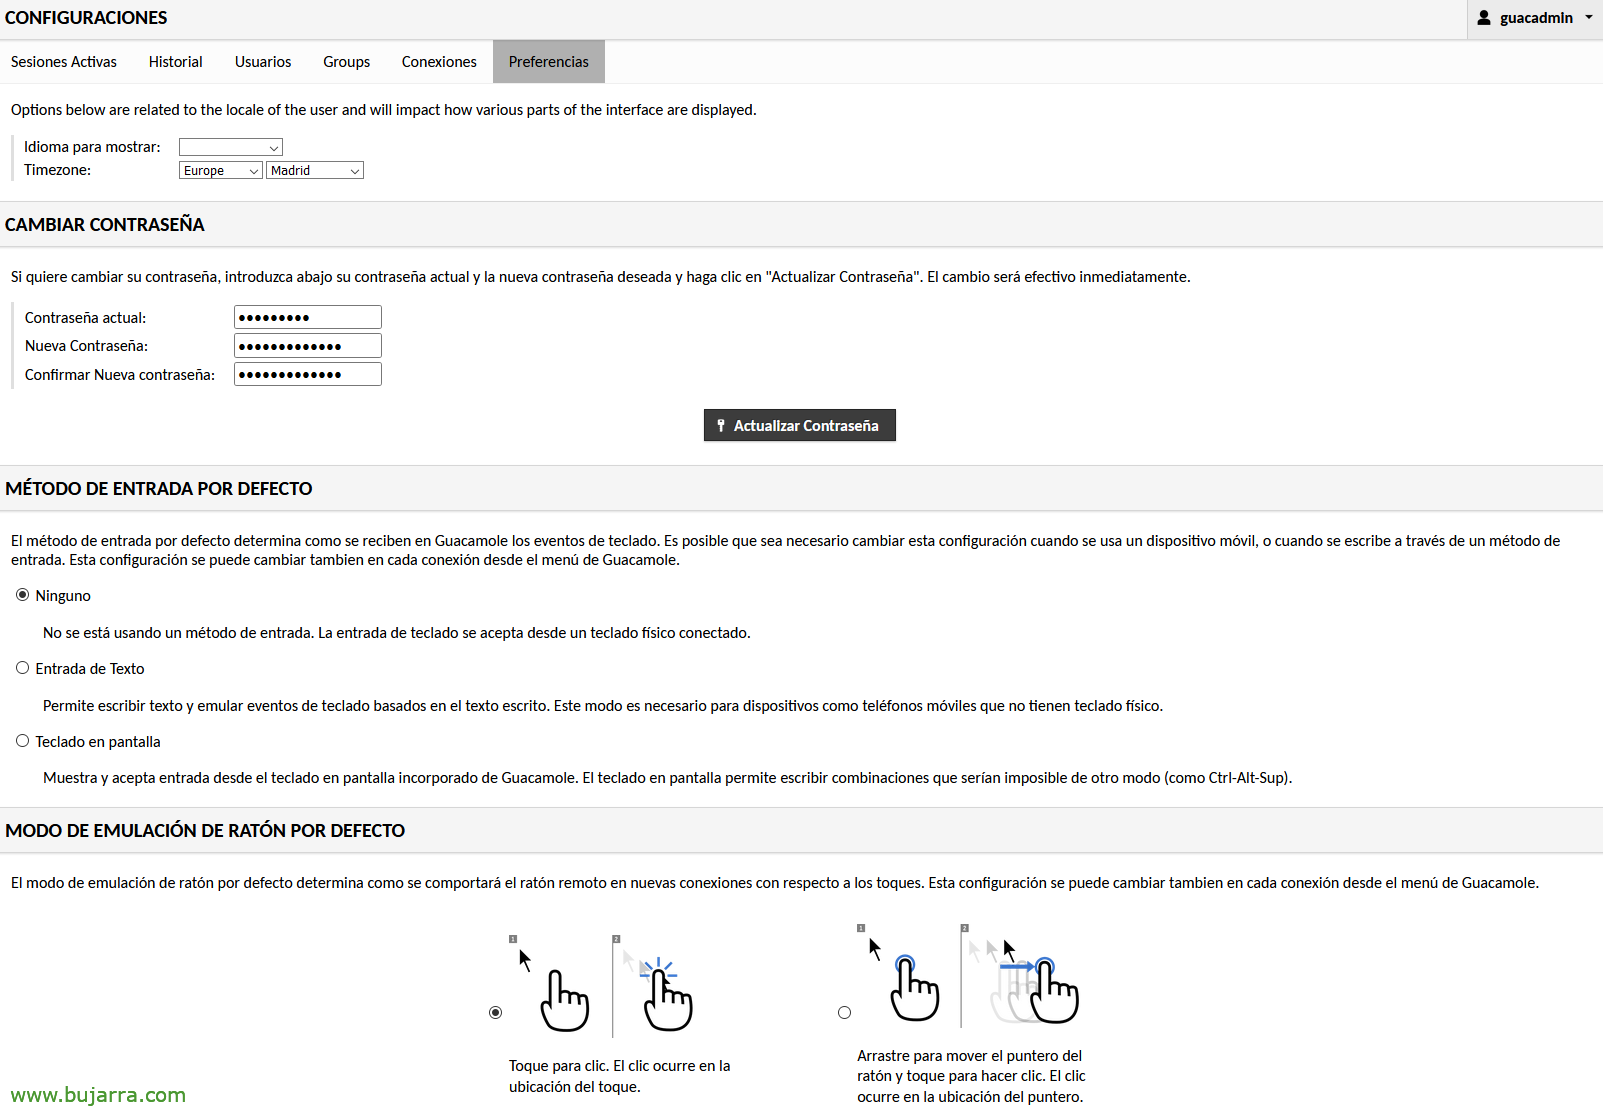Click the 'Contraseña actual:' label
Viewport: 1603px width, 1116px height.
(x=85, y=318)
